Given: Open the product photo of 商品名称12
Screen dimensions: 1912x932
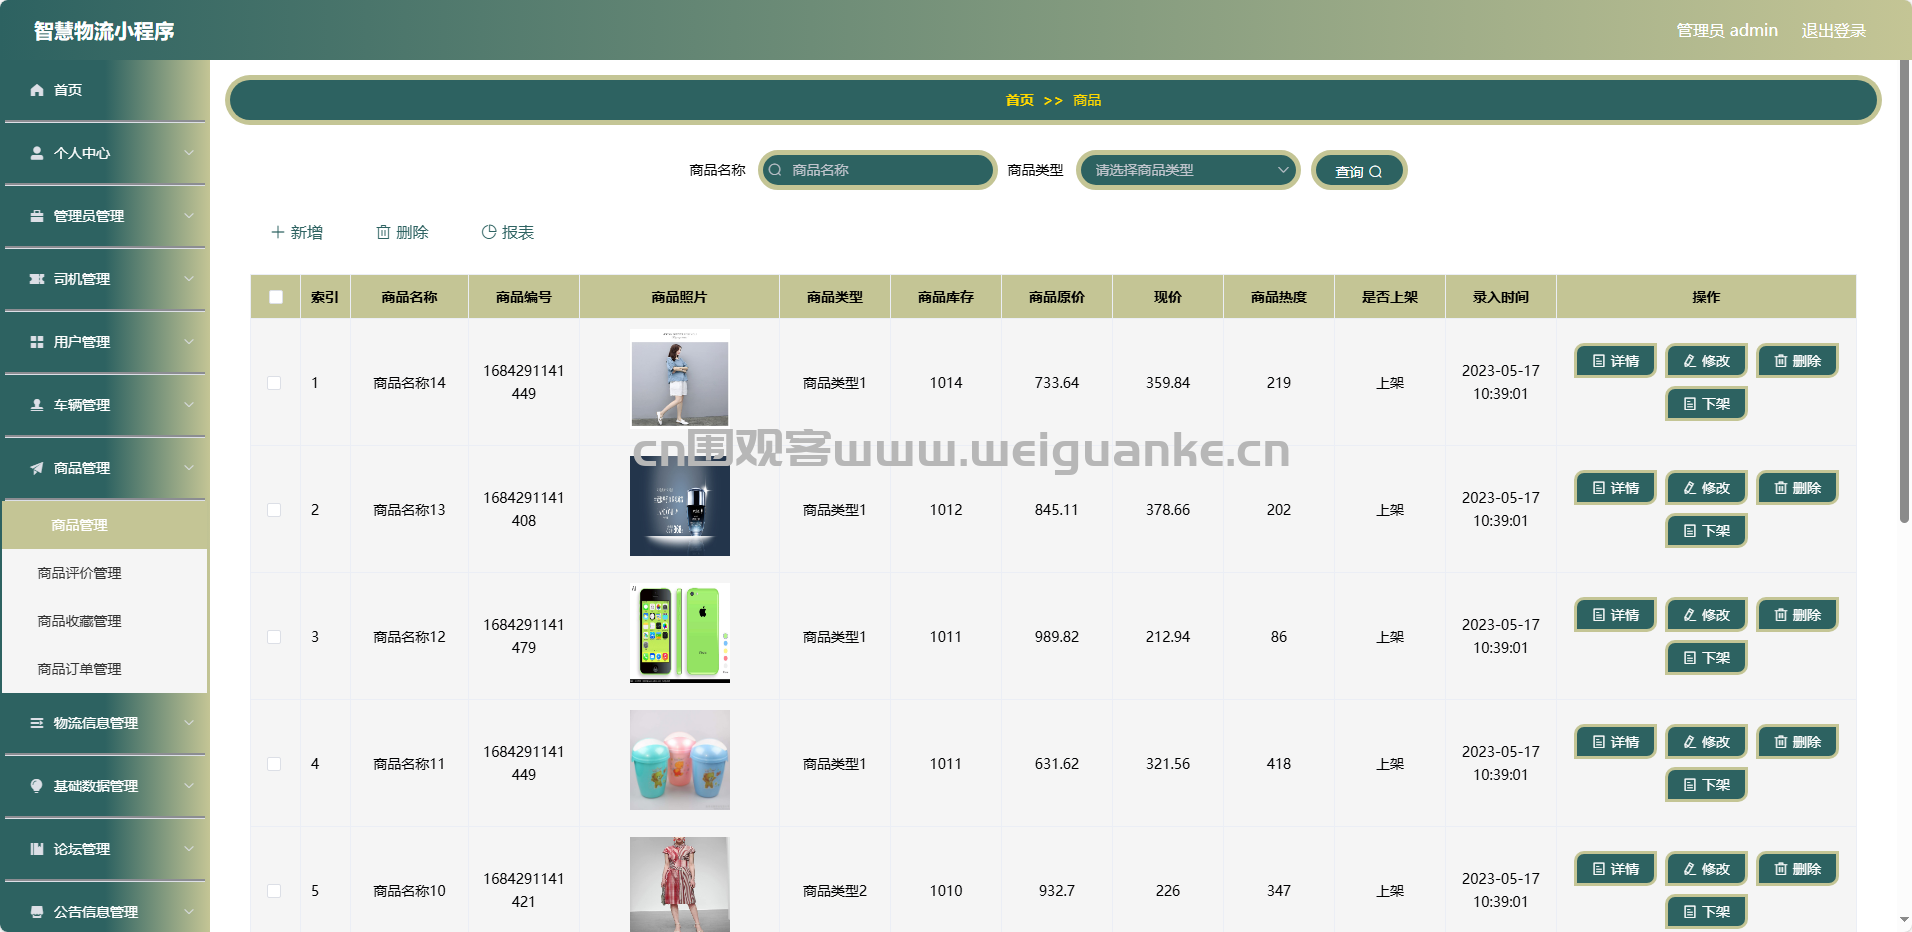Looking at the screenshot, I should coord(680,633).
